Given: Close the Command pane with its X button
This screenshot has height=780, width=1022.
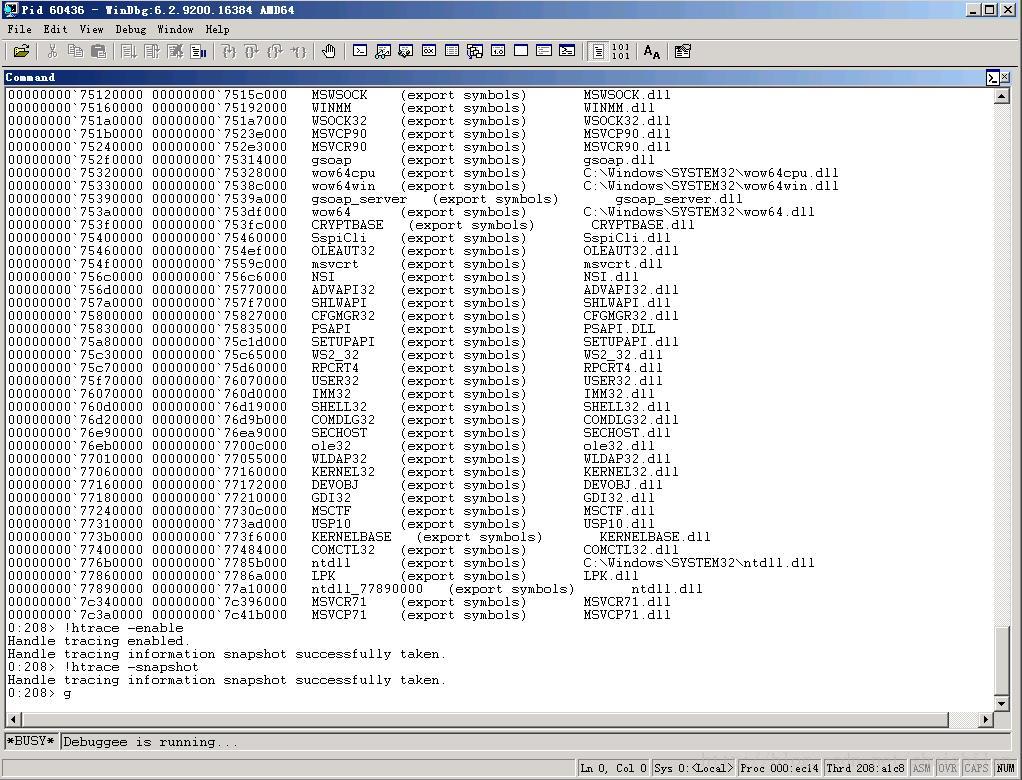Looking at the screenshot, I should [1005, 77].
